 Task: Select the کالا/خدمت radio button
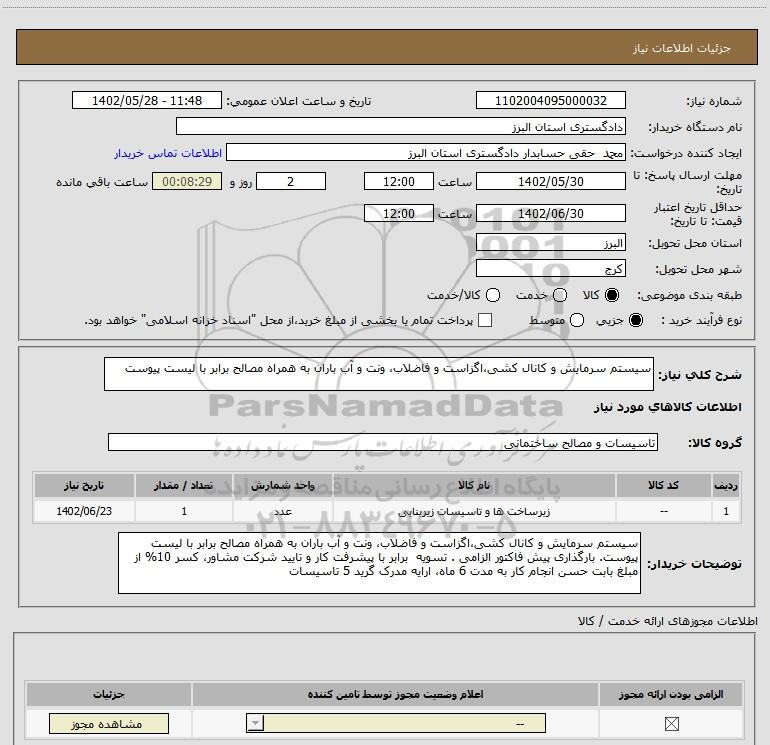pyautogui.click(x=493, y=295)
